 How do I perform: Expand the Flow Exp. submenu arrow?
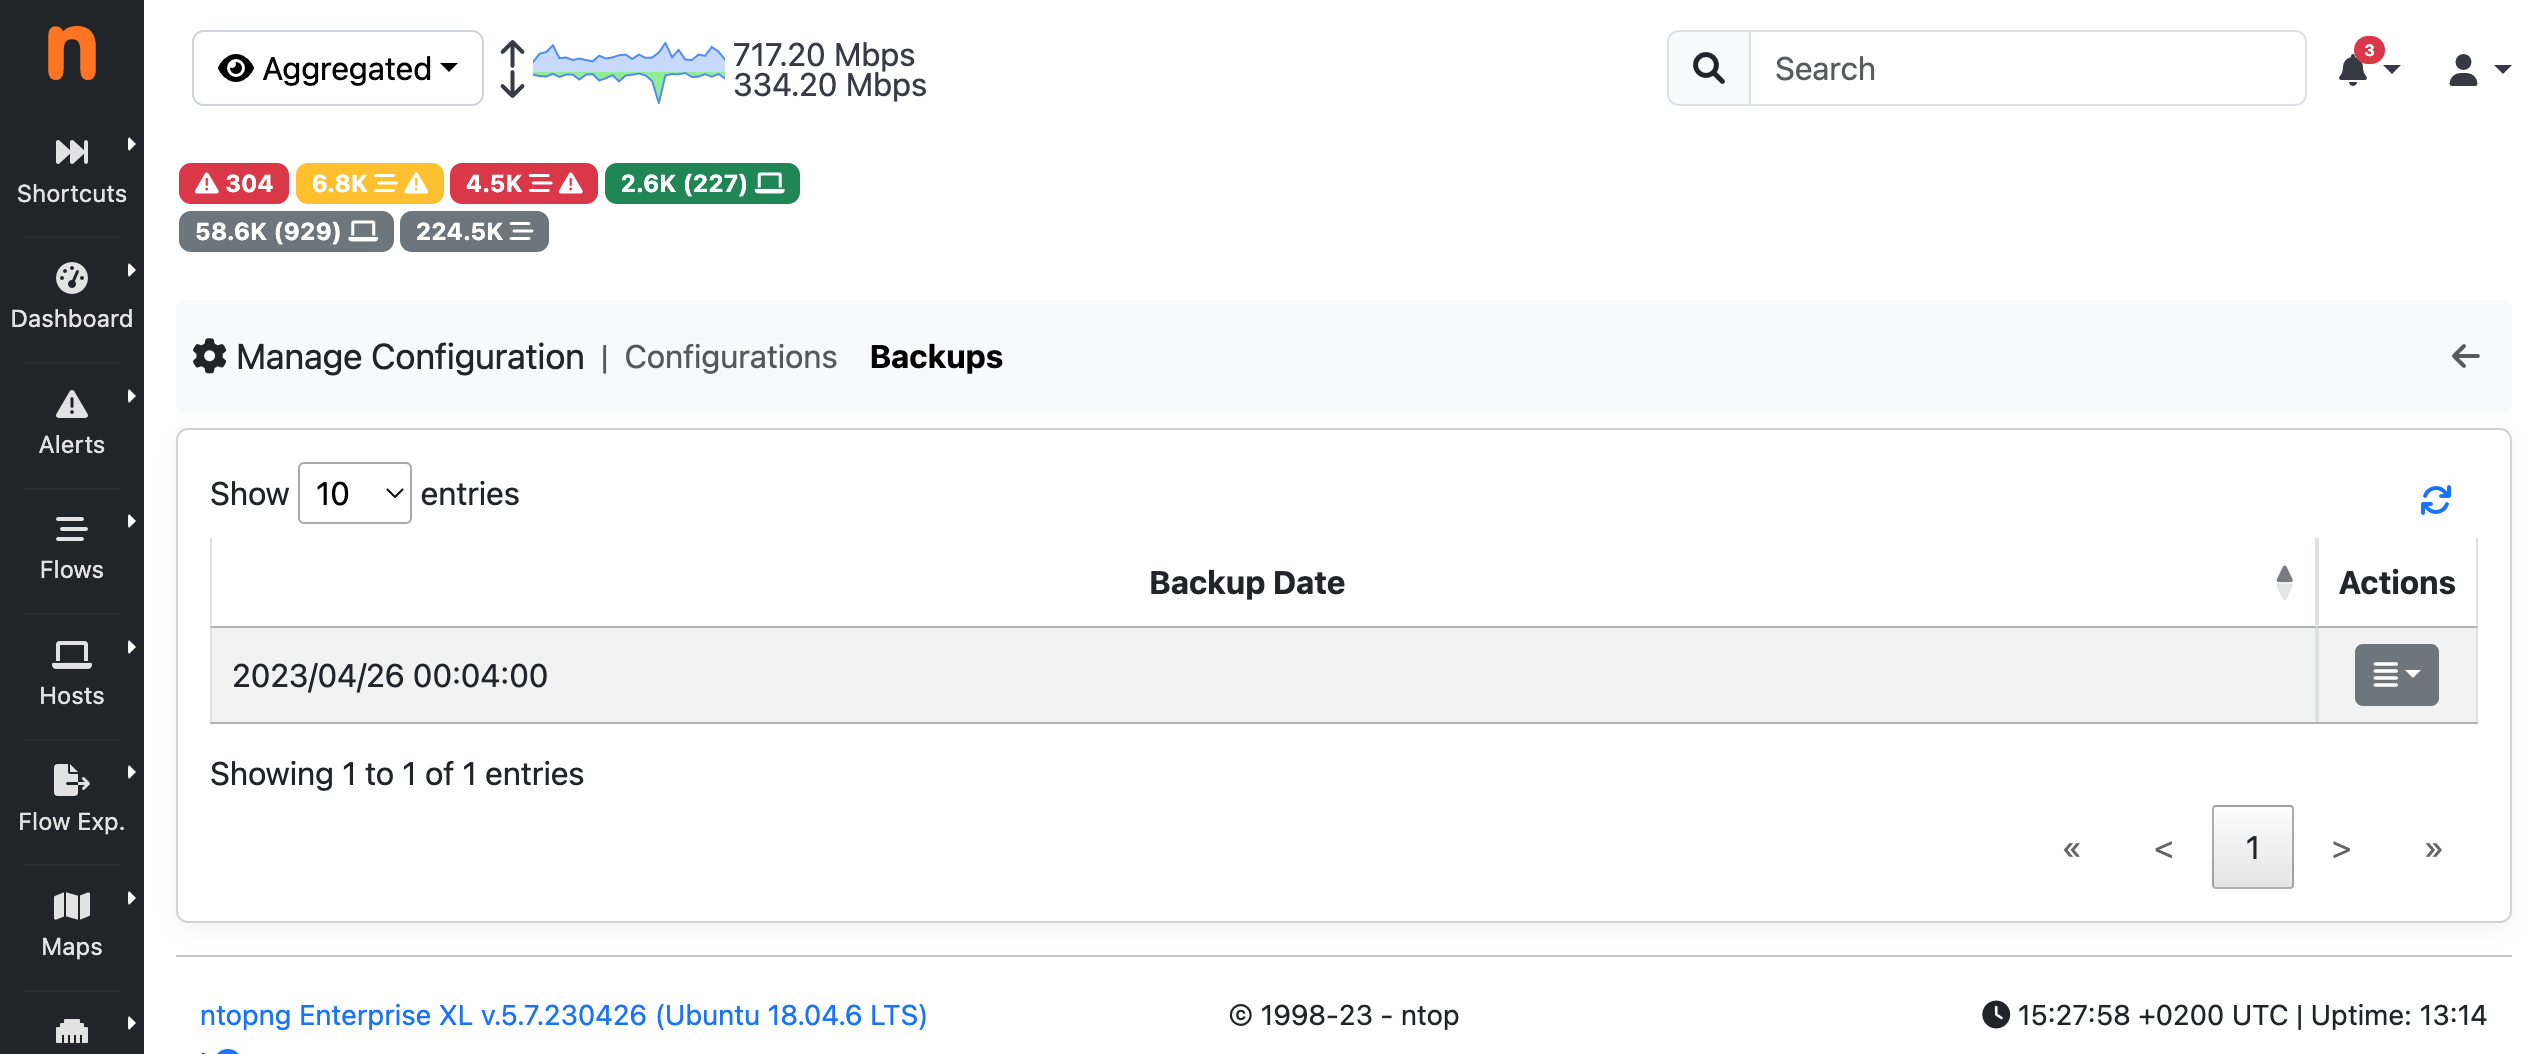tap(131, 772)
